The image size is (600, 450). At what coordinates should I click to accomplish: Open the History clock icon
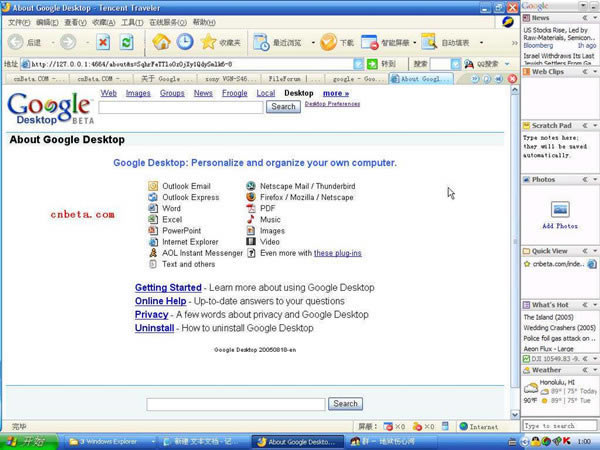click(x=185, y=42)
